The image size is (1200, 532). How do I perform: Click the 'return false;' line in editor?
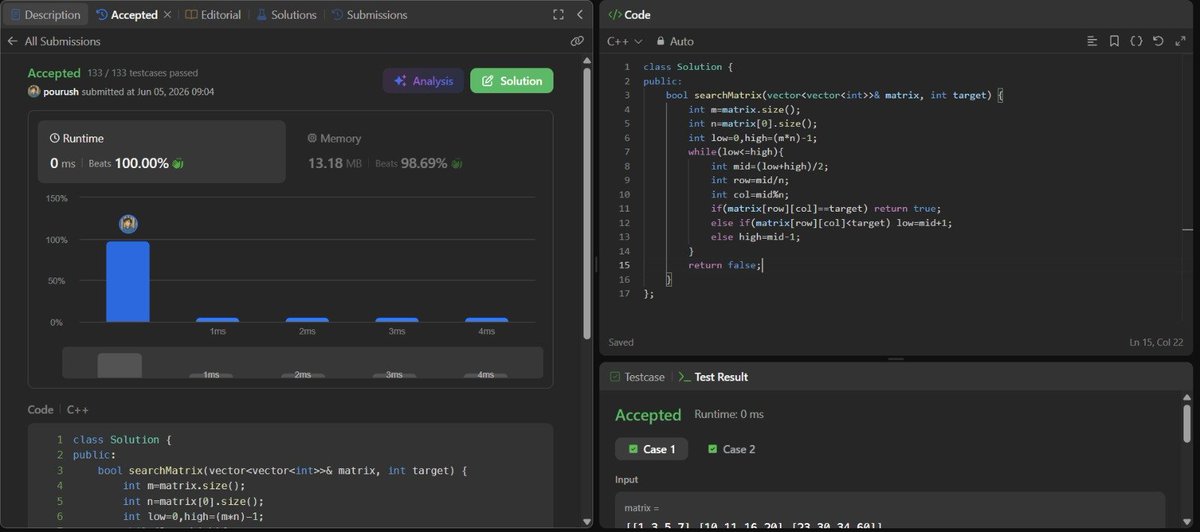point(725,265)
